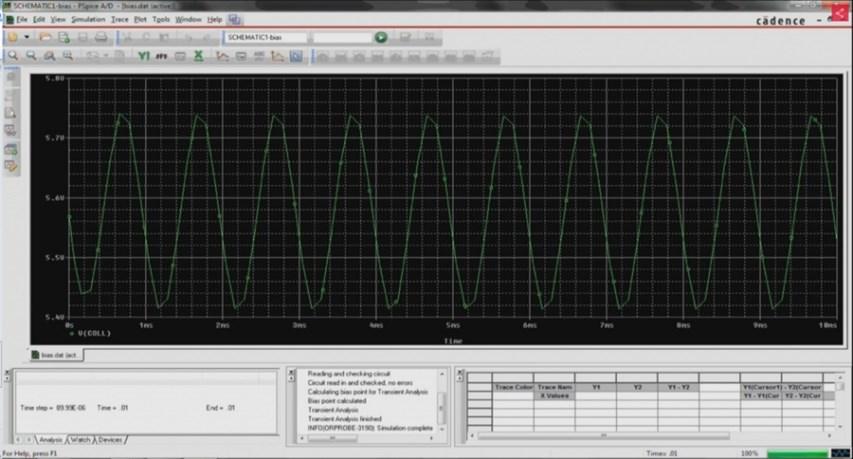Click the third left-sidebar page icon
Screen dimensions: 853x459
coord(11,113)
